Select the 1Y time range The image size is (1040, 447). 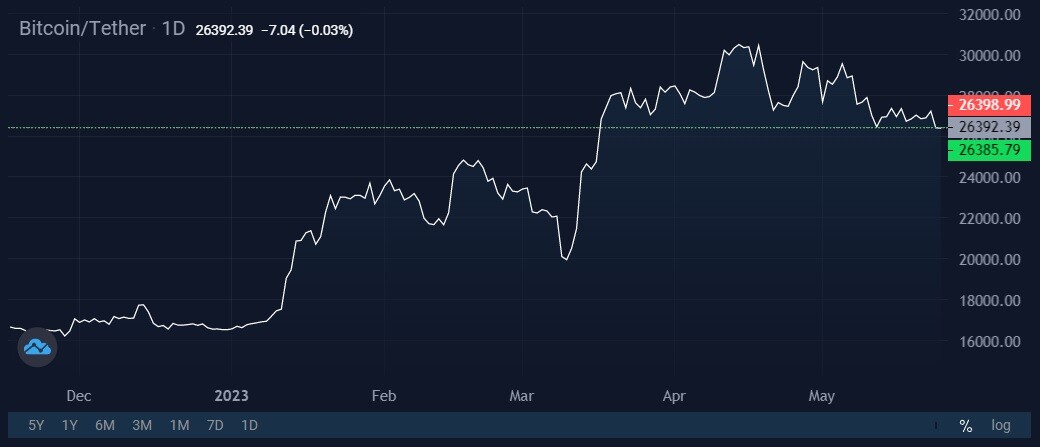70,426
